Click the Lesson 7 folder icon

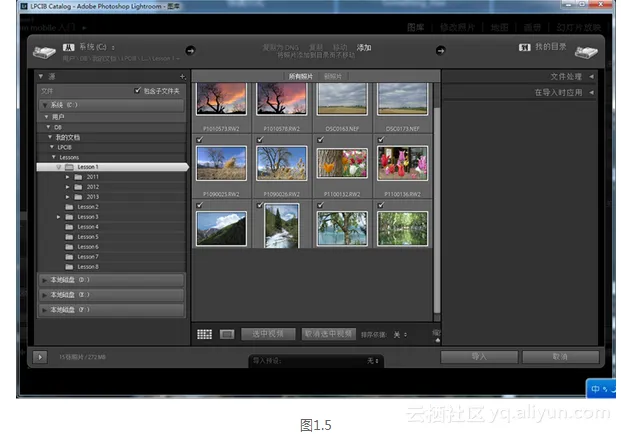point(69,257)
